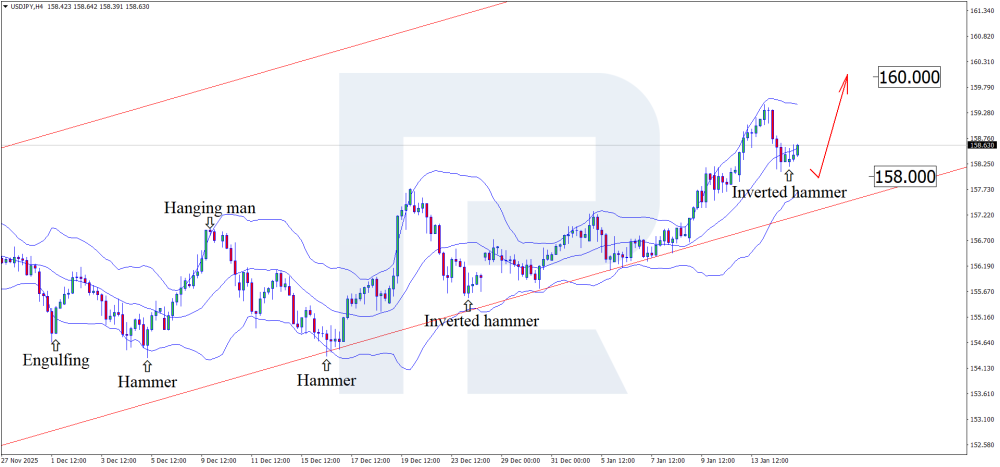Click arrow above Inverted hammer near 13 Jan

pyautogui.click(x=789, y=176)
